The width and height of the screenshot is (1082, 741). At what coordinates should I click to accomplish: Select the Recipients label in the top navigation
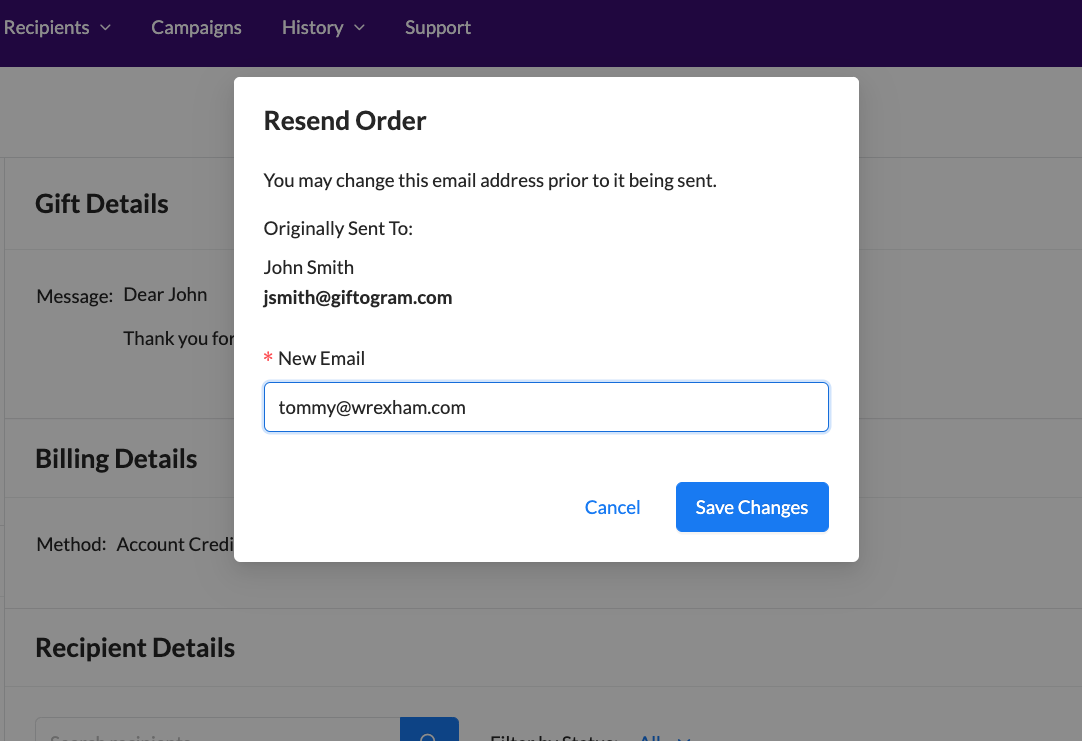point(47,28)
